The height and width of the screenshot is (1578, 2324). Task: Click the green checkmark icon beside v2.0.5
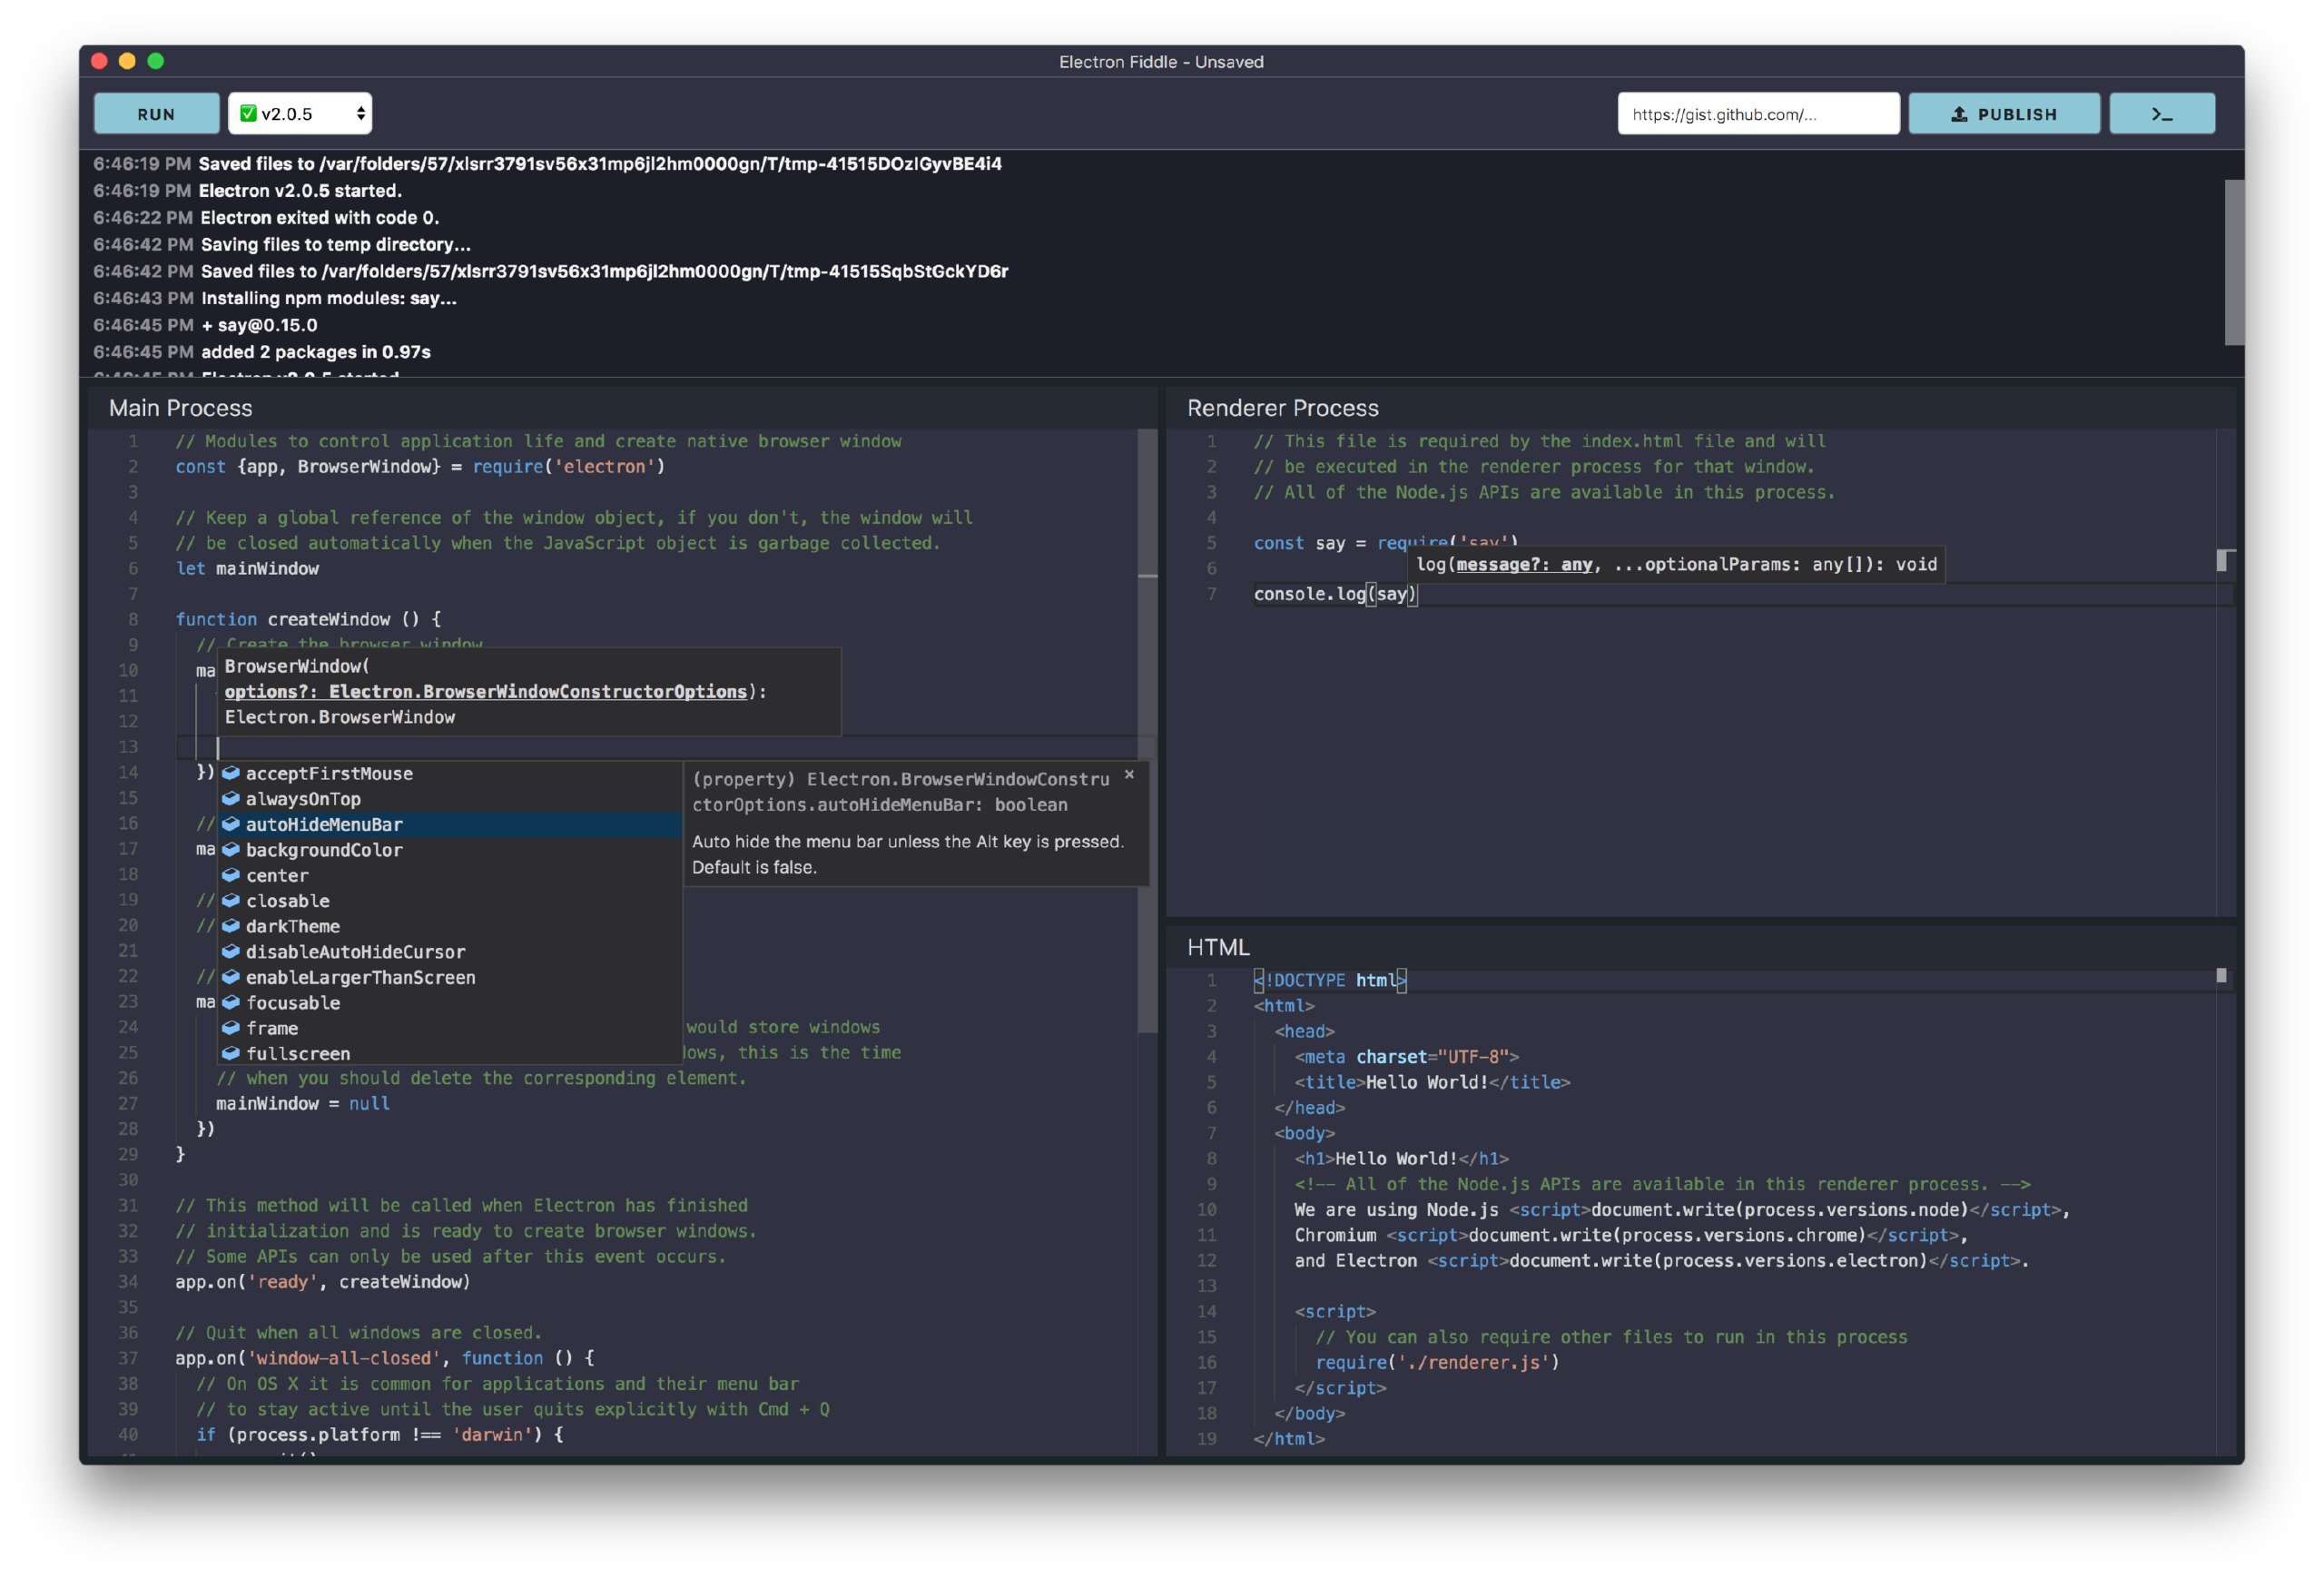(x=248, y=113)
